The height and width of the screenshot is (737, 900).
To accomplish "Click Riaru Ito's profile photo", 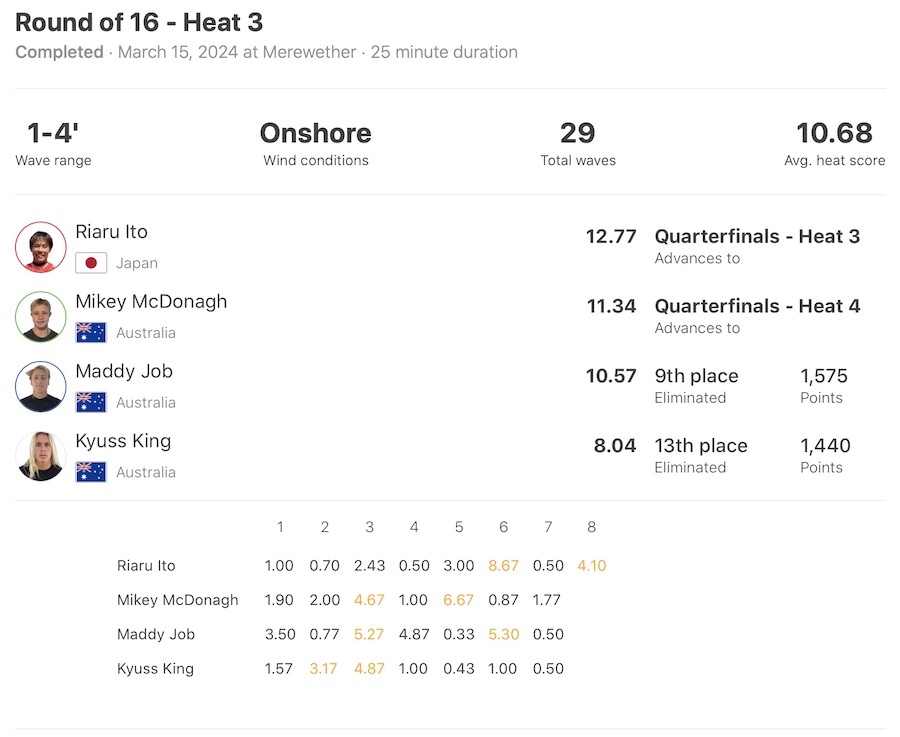I will pyautogui.click(x=41, y=247).
